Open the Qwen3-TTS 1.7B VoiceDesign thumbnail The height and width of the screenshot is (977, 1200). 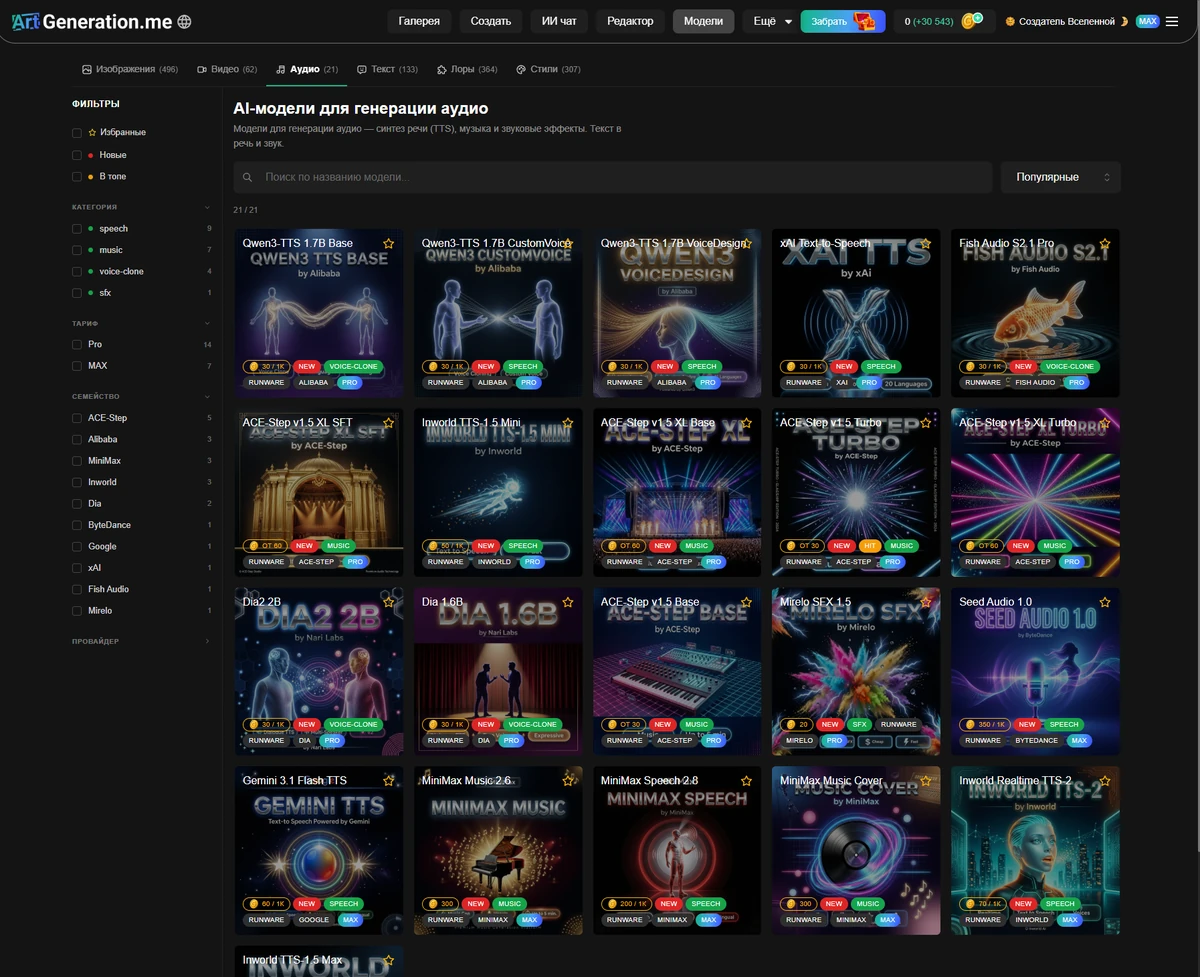[677, 313]
